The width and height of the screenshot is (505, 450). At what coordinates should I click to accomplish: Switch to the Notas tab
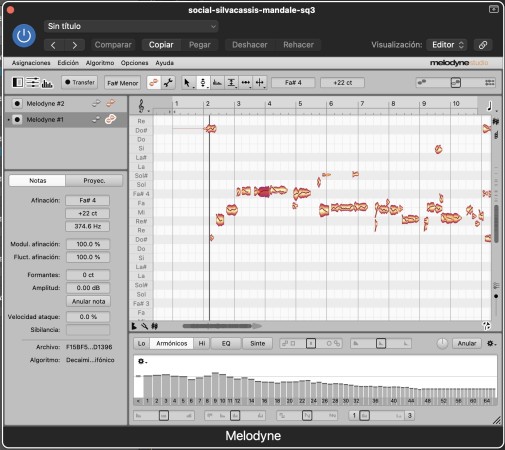[37, 181]
